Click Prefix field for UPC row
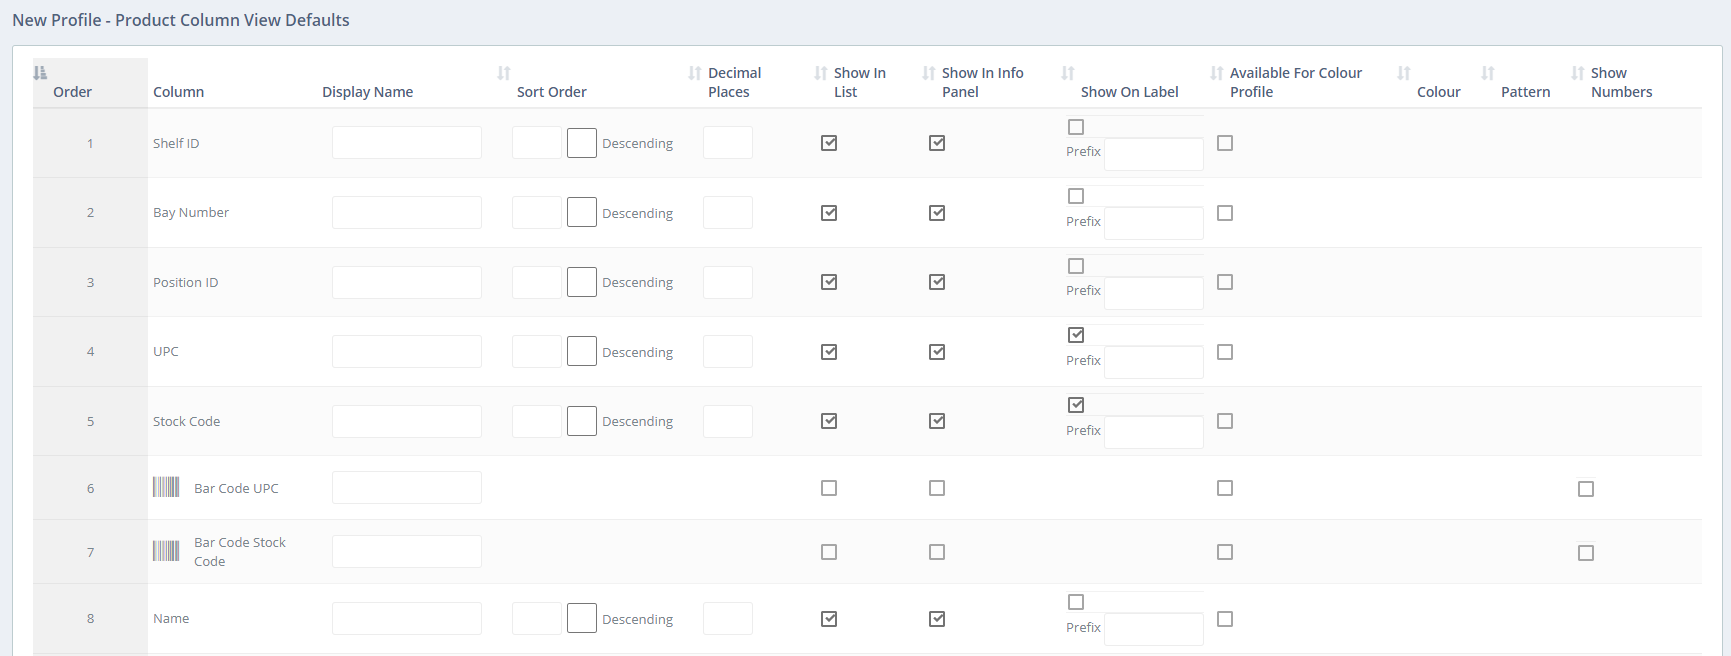 (1154, 362)
